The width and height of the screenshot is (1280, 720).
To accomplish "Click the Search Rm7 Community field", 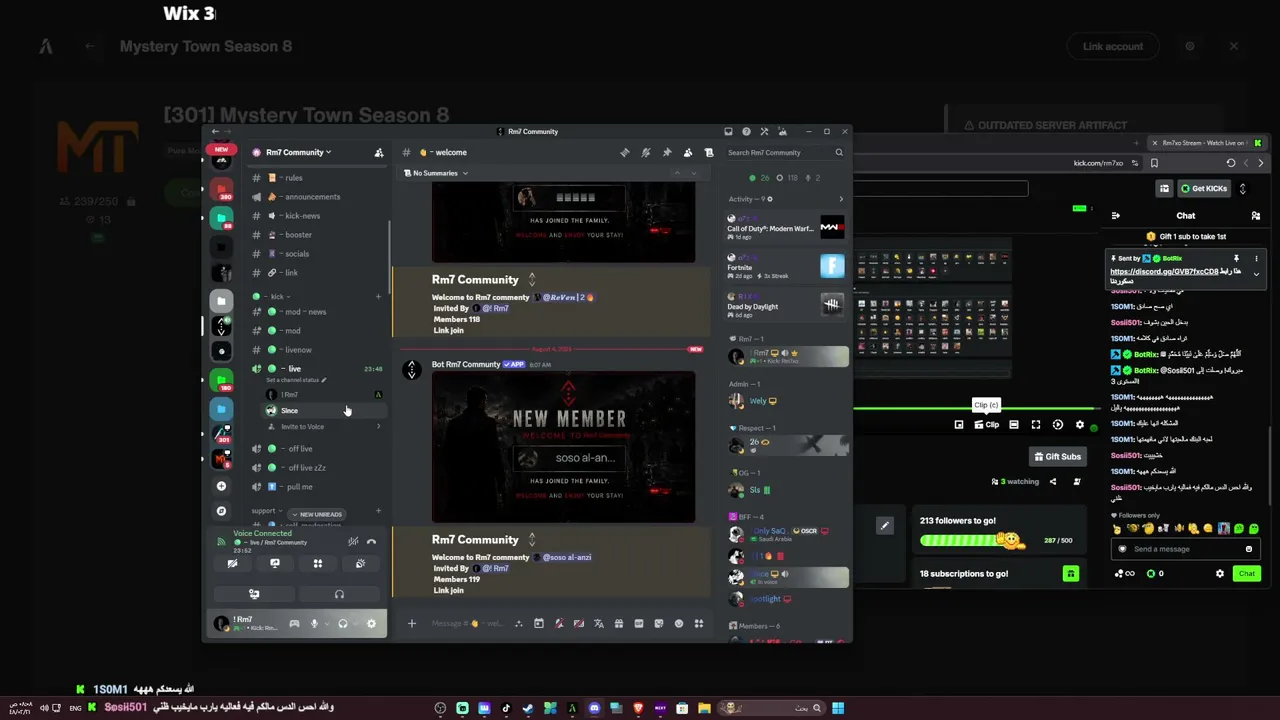I will pyautogui.click(x=785, y=153).
